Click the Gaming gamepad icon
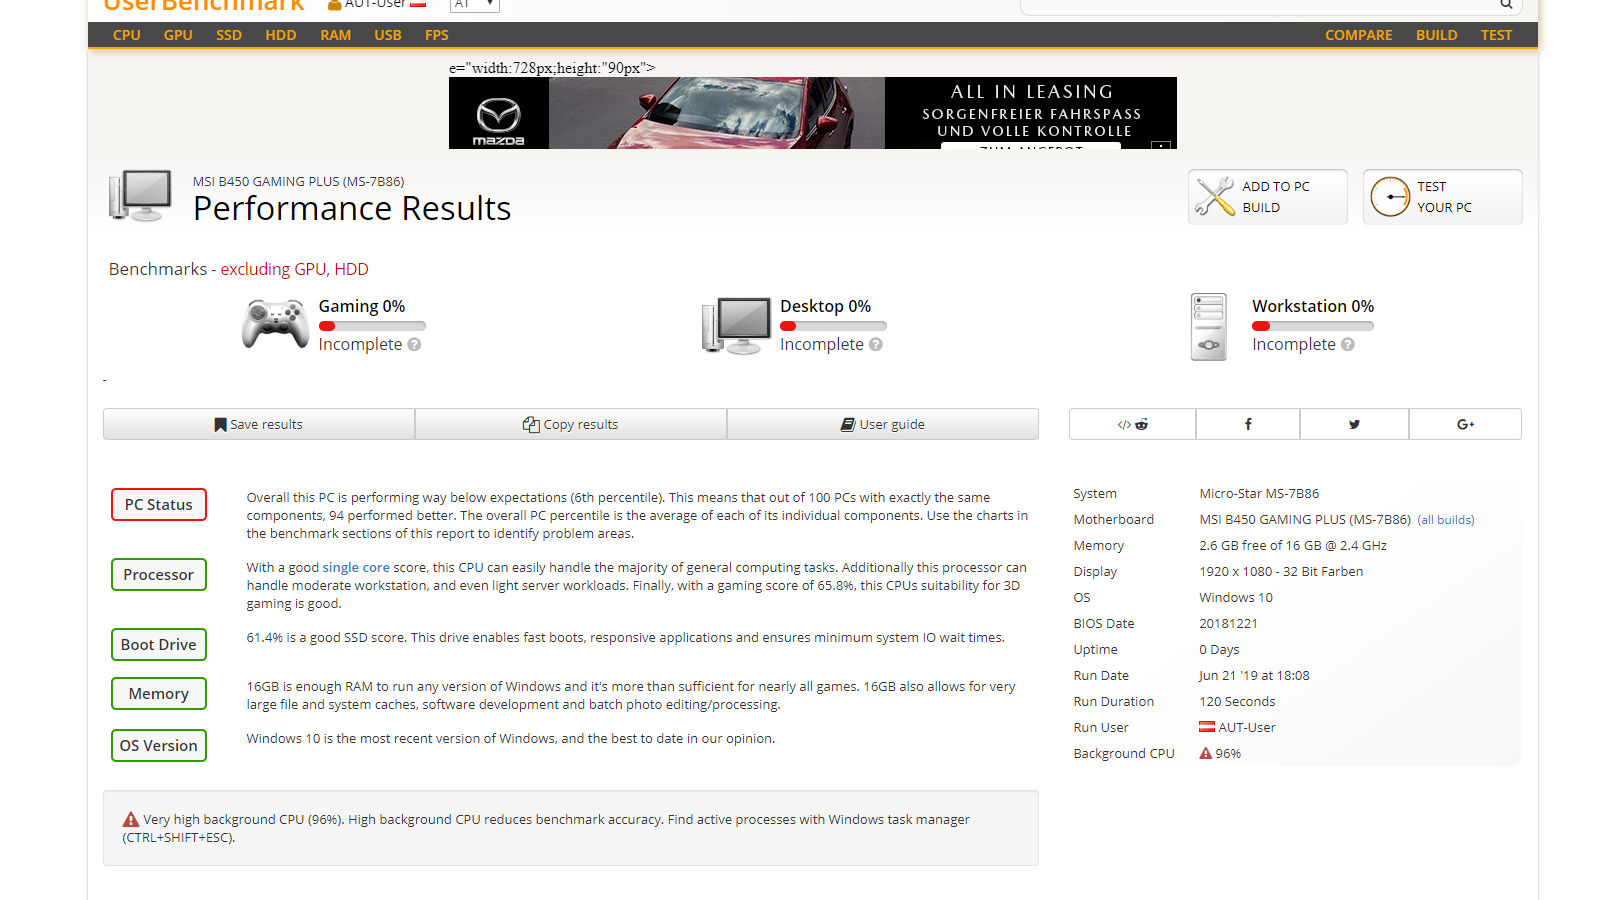Screen dimensions: 1598x900 pos(275,324)
